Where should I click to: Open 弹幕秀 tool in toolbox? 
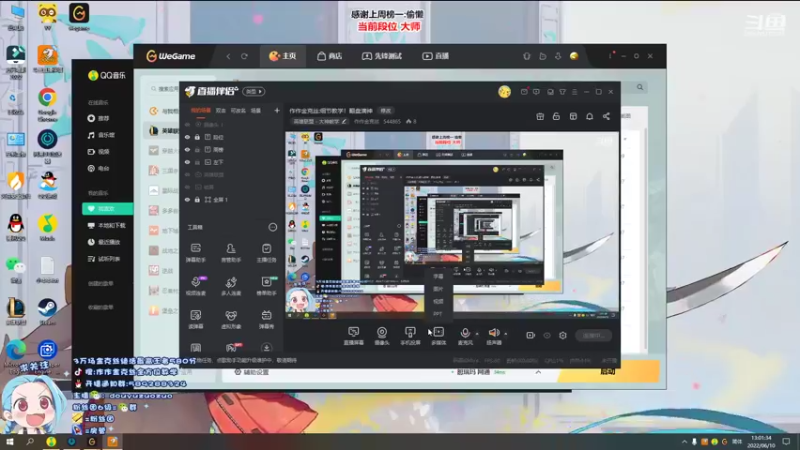pos(266,319)
